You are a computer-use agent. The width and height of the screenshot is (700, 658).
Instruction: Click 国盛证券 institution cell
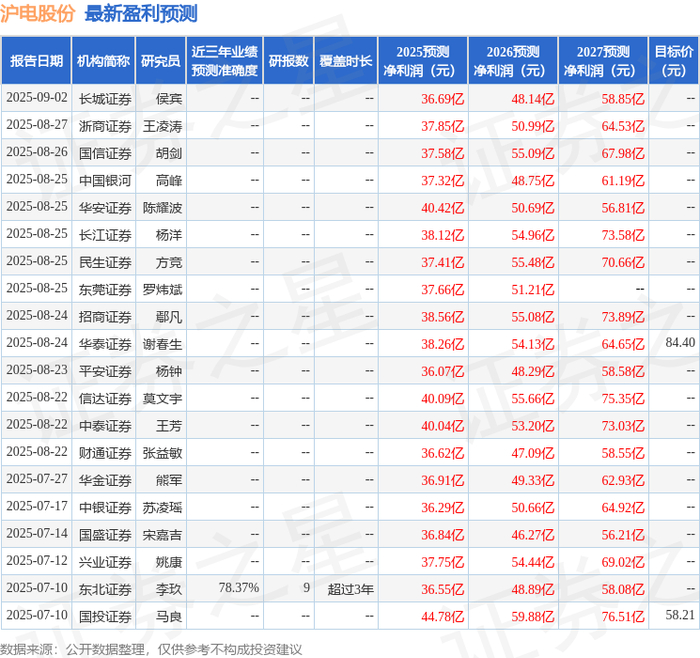click(105, 534)
